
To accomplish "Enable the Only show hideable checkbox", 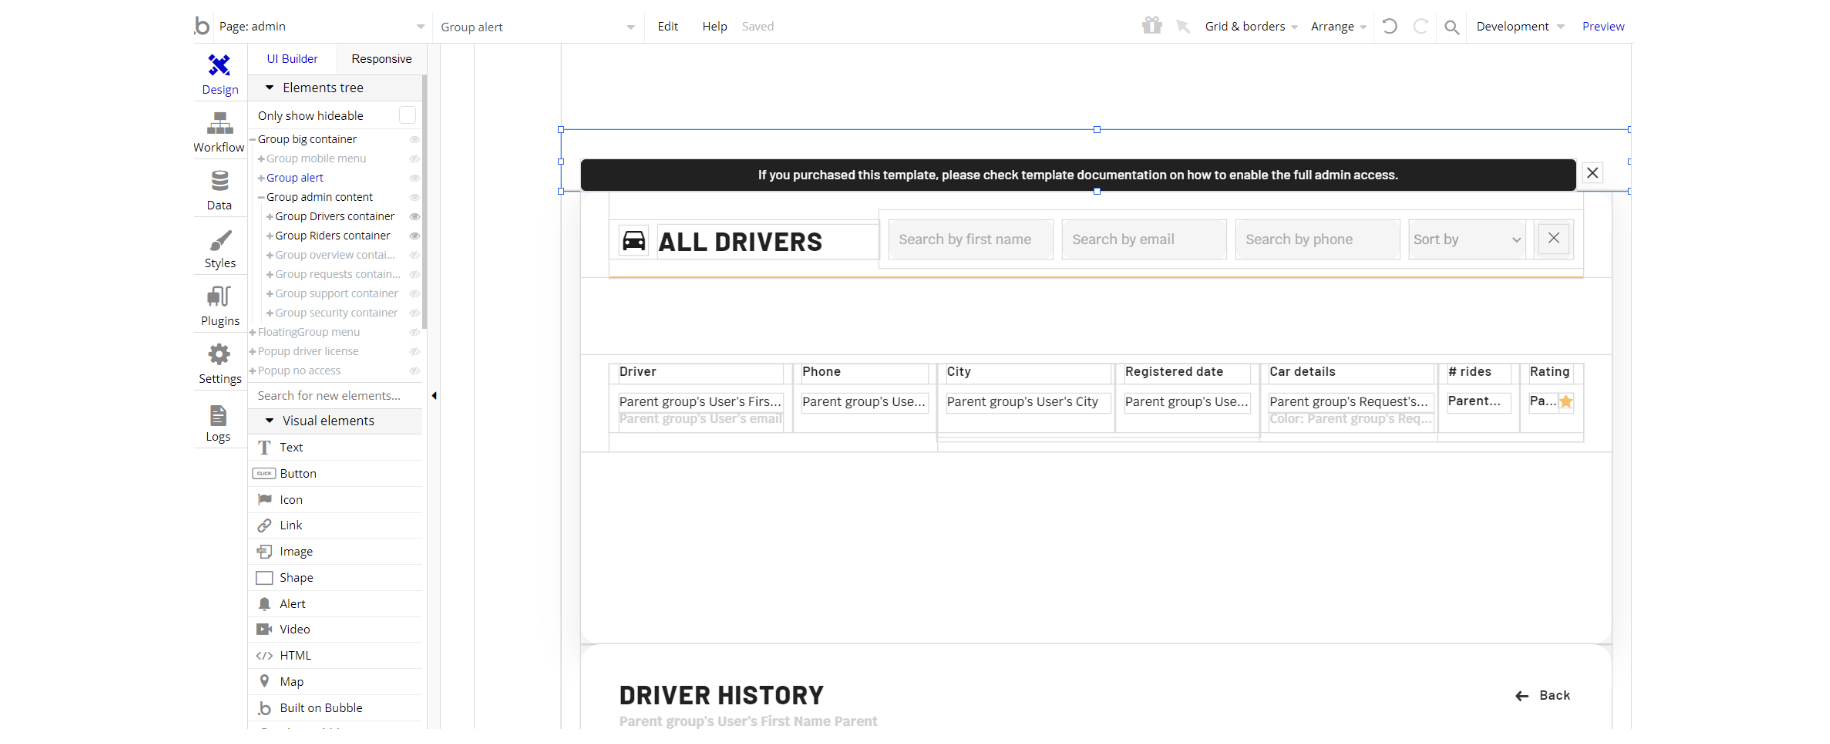I will 407,116.
